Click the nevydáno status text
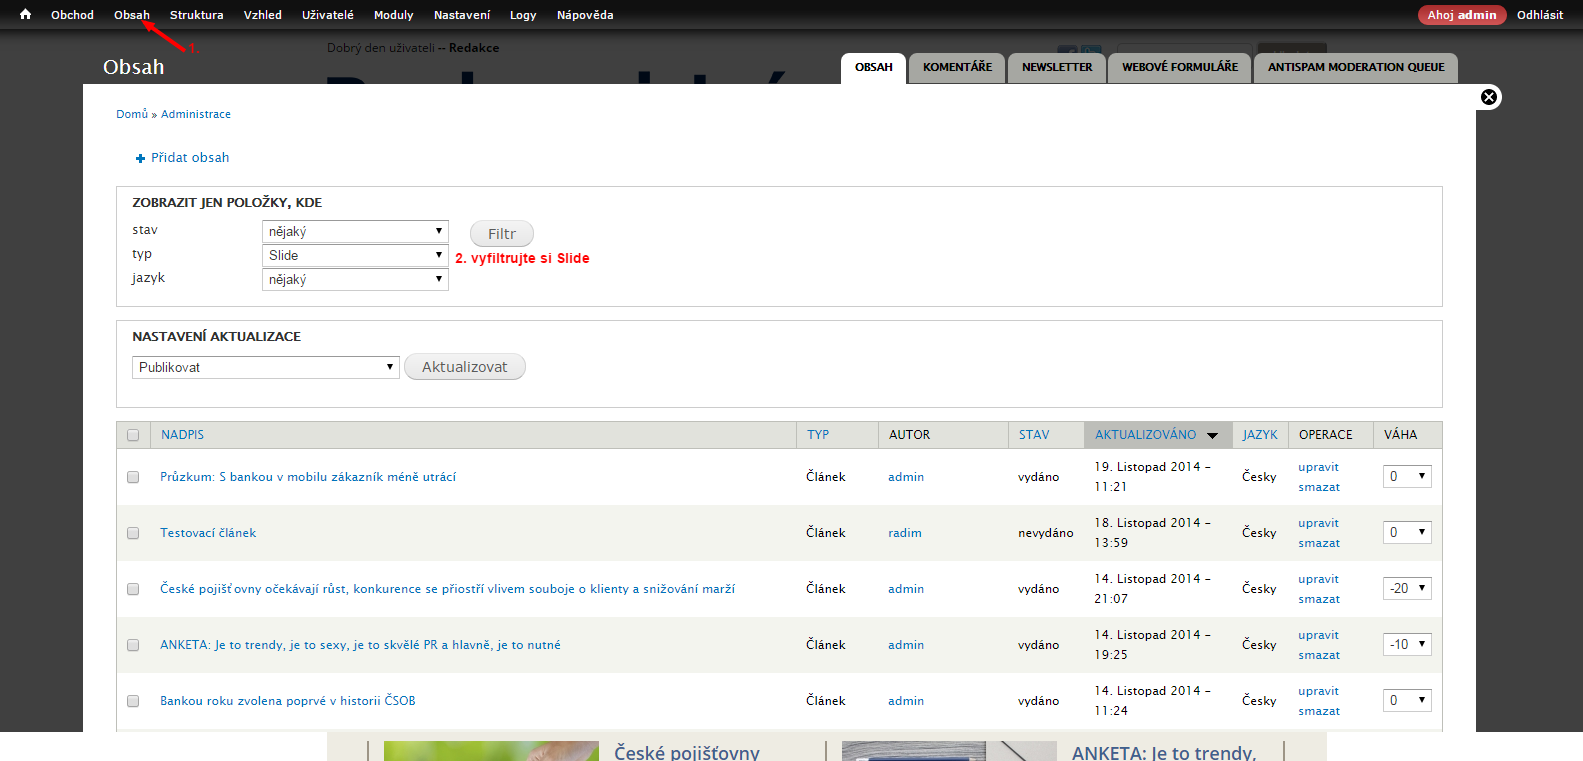The height and width of the screenshot is (761, 1583). coord(1046,533)
